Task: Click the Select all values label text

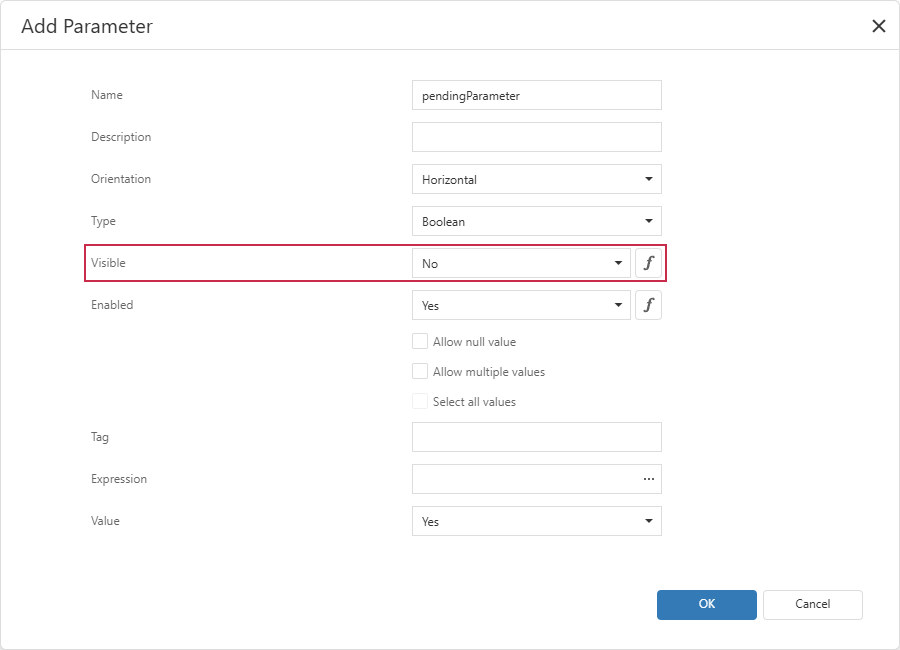Action: (474, 401)
